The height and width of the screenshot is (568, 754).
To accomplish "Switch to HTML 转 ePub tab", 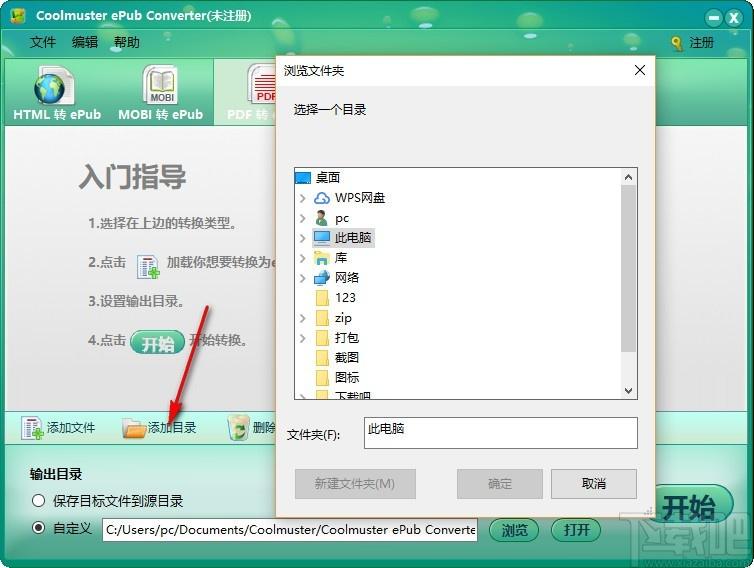I will 57,93.
